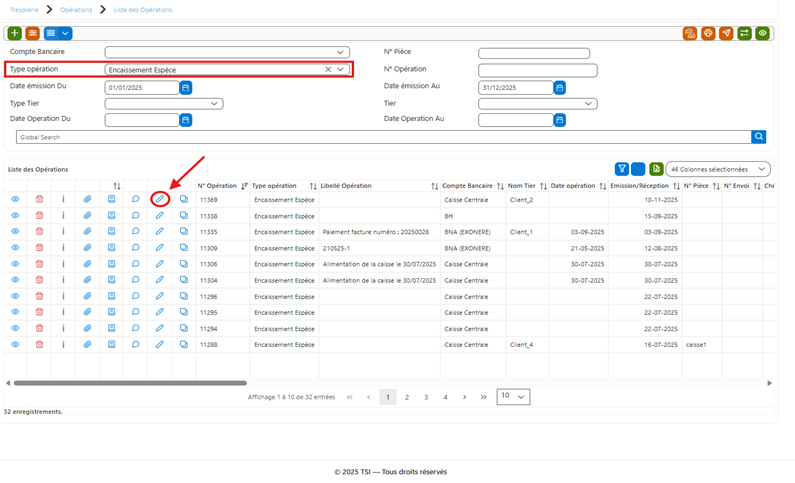View operation 11288 with the eye icon

15,345
